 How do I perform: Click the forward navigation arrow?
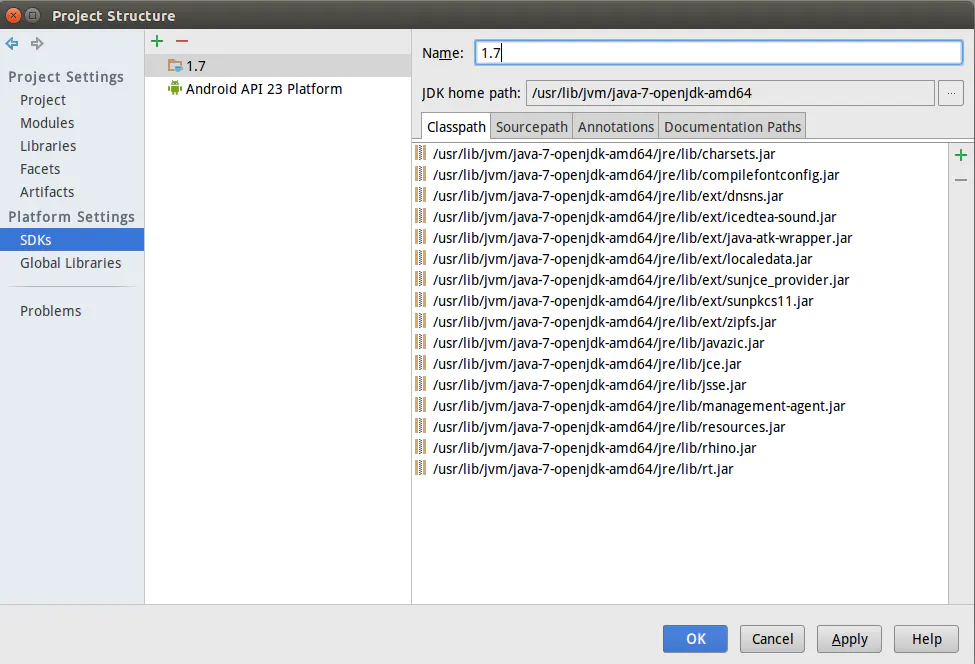[x=37, y=44]
